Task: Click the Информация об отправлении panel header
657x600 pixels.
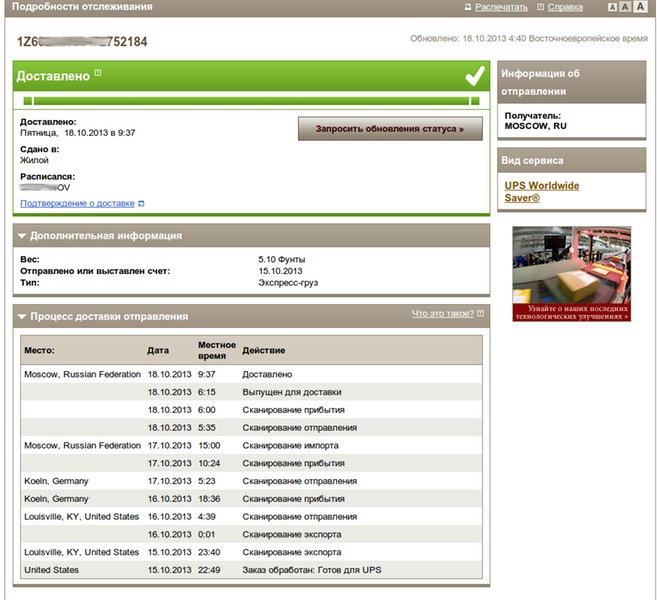Action: tap(572, 82)
